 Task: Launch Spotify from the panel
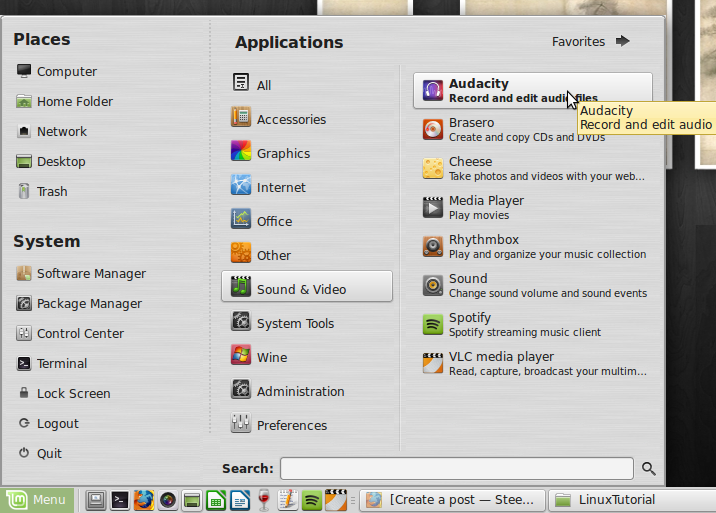pos(312,500)
